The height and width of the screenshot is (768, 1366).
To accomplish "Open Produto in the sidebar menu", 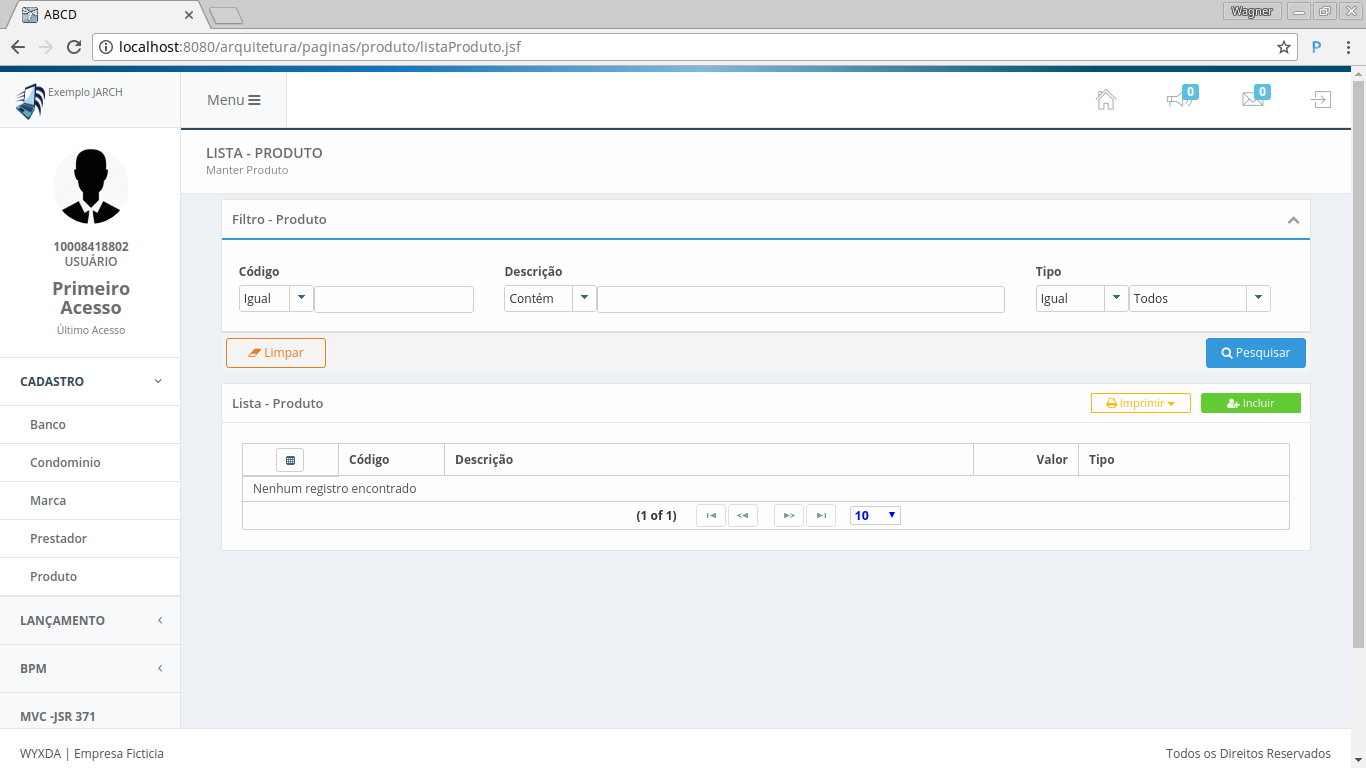I will click(54, 577).
